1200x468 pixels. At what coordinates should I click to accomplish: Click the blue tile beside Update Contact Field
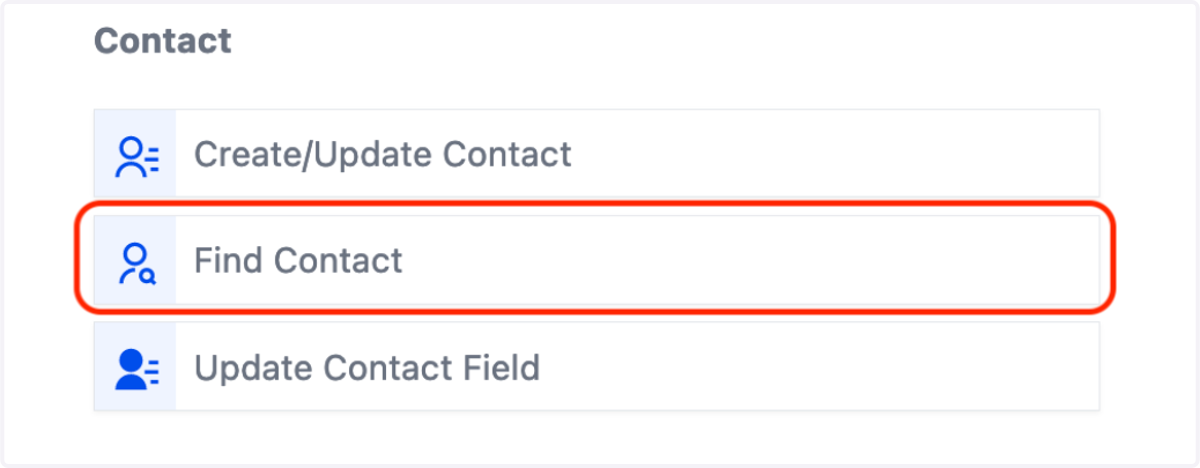point(135,367)
